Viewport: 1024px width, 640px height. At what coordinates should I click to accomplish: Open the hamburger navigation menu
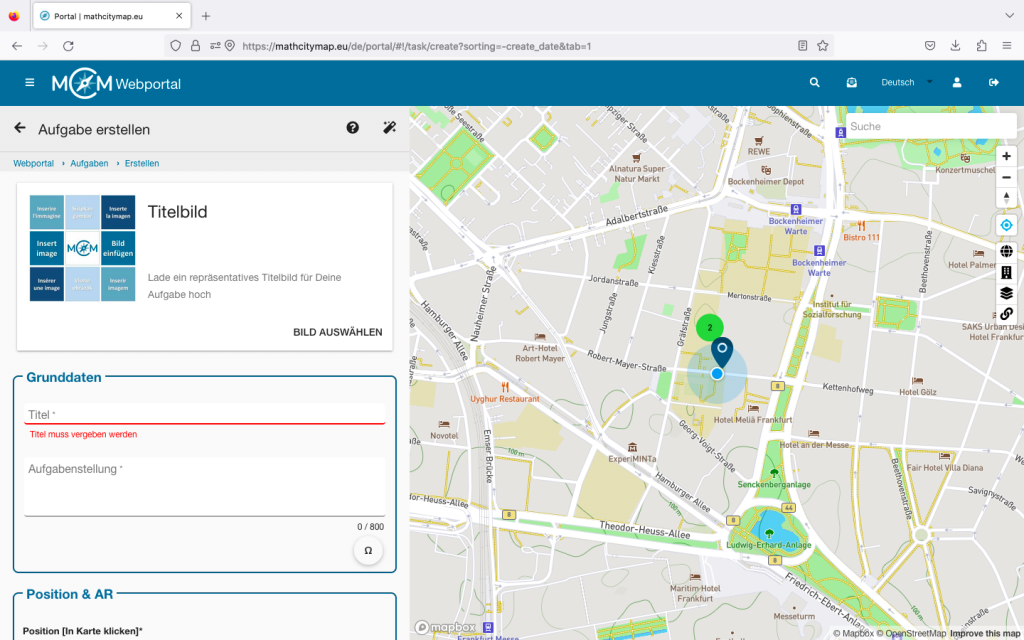(30, 83)
